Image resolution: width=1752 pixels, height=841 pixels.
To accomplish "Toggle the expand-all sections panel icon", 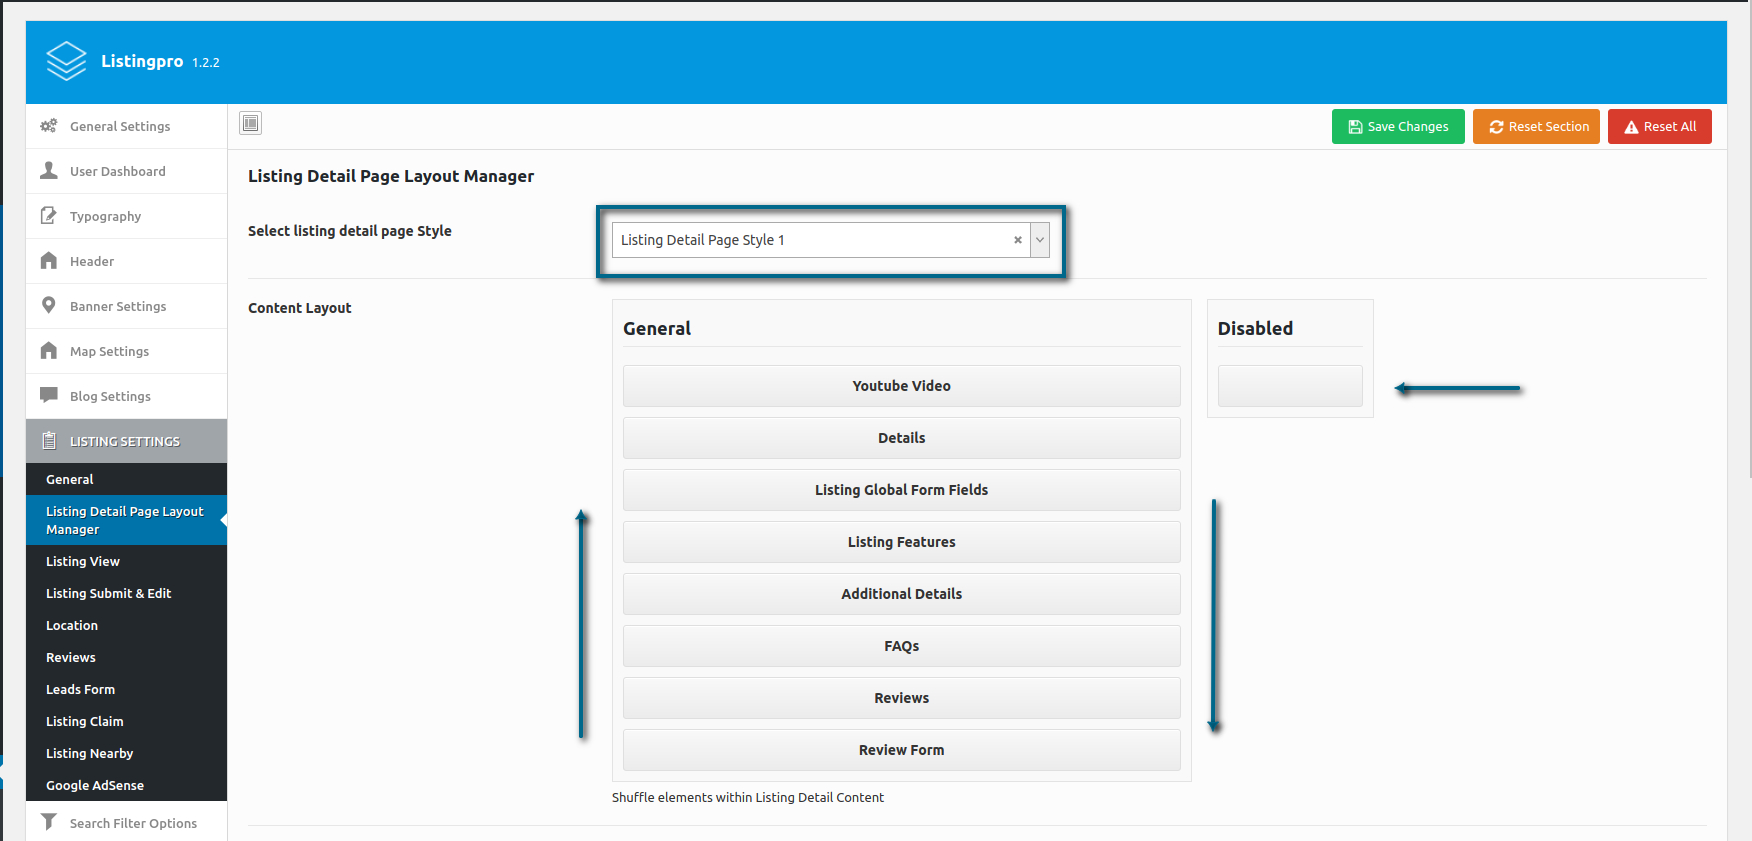I will [x=251, y=123].
